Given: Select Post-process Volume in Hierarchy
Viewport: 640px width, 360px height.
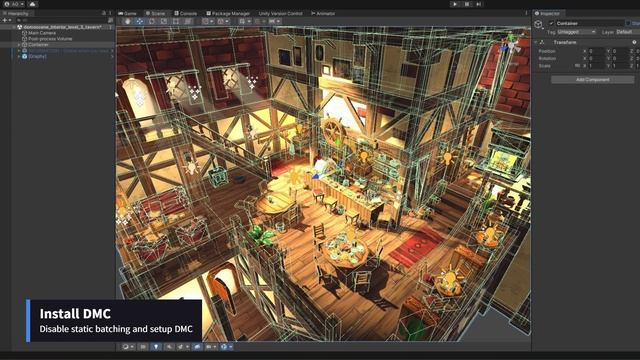Looking at the screenshot, I should tap(50, 39).
